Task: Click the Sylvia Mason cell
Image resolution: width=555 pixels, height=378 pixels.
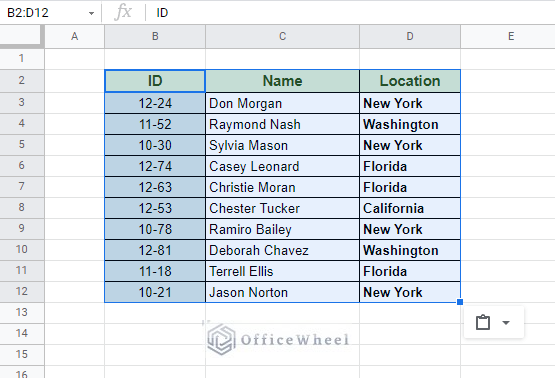Action: pyautogui.click(x=282, y=145)
